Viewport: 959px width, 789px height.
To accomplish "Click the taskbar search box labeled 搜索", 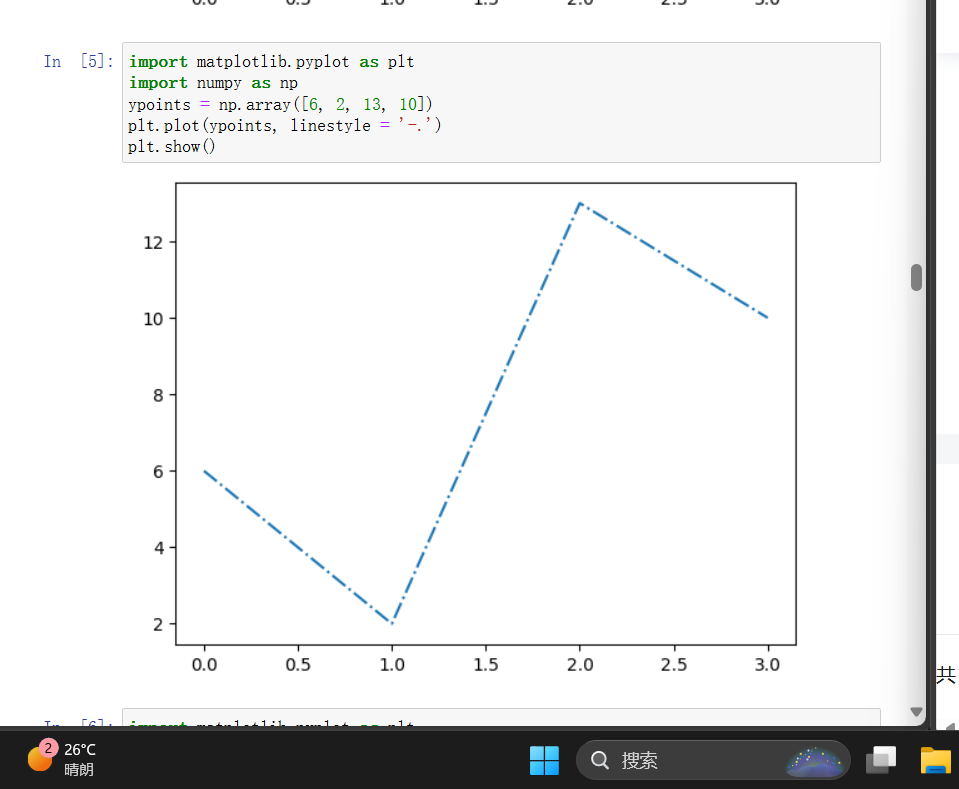I will (713, 760).
